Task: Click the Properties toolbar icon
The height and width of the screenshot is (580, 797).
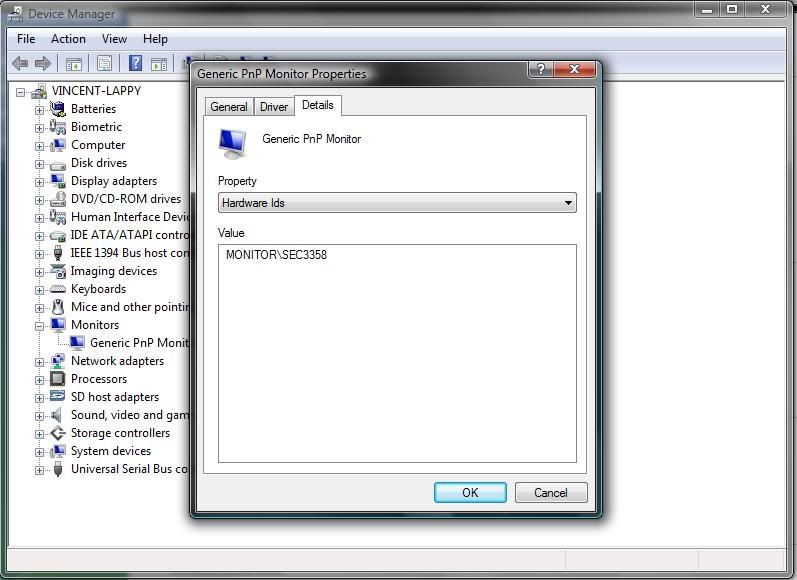Action: pyautogui.click(x=105, y=64)
